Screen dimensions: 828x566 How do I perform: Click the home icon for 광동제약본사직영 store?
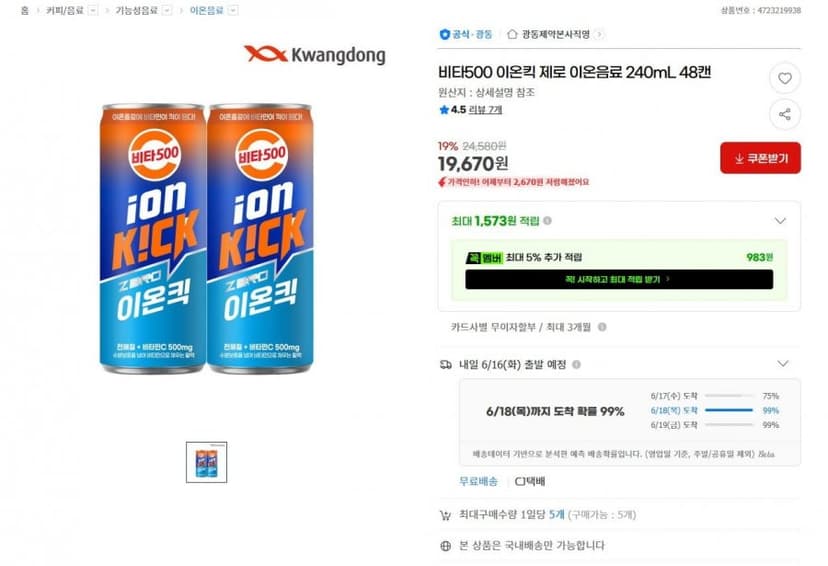click(512, 34)
